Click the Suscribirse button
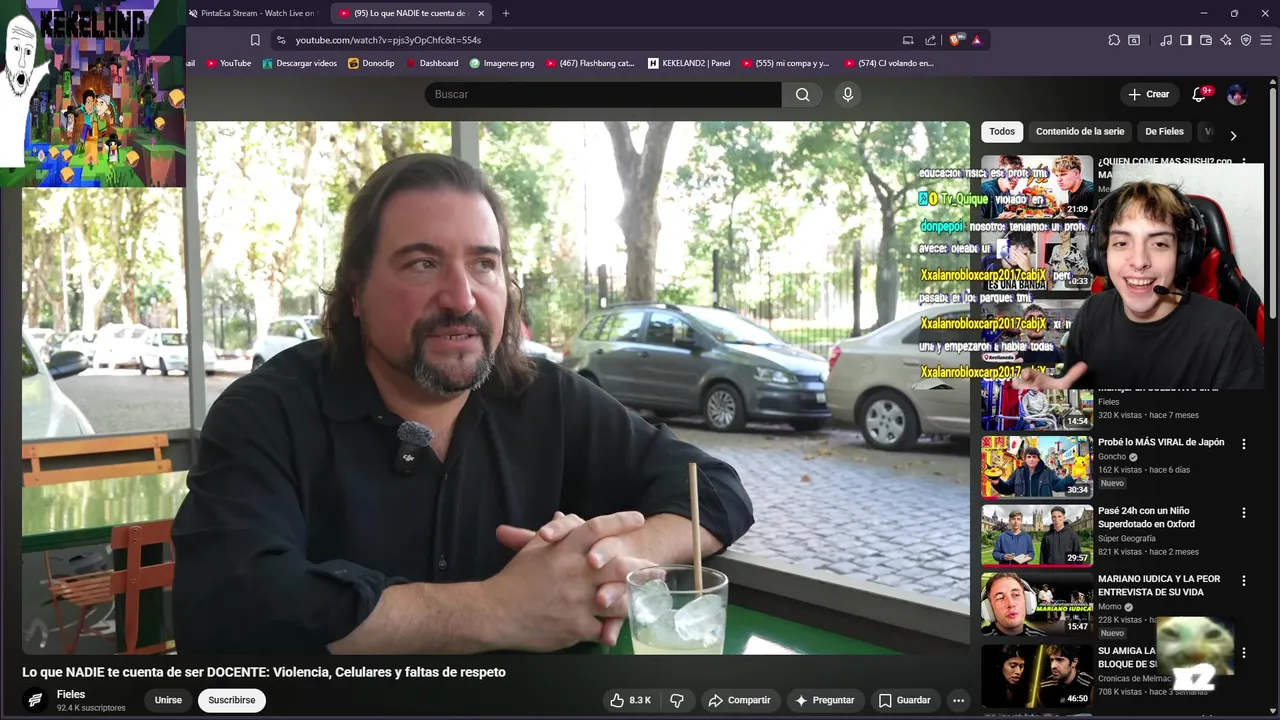 [232, 700]
